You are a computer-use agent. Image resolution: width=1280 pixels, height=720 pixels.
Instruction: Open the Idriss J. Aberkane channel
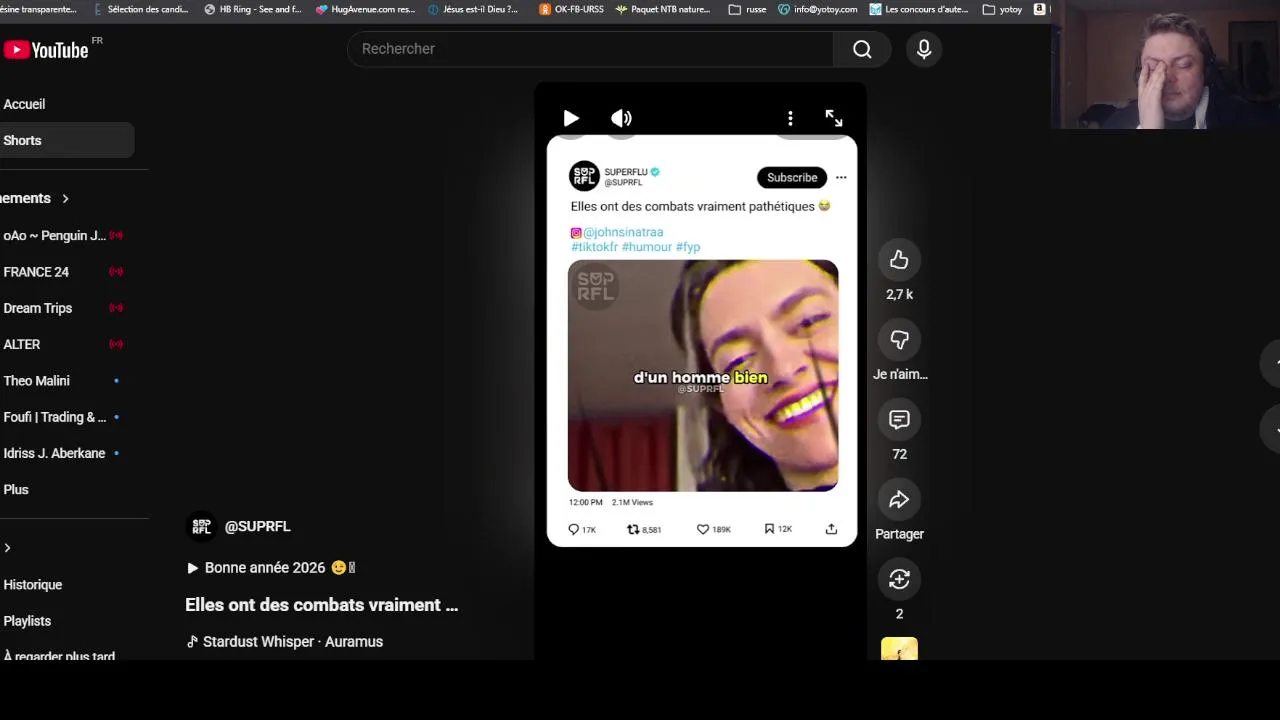tap(62, 453)
